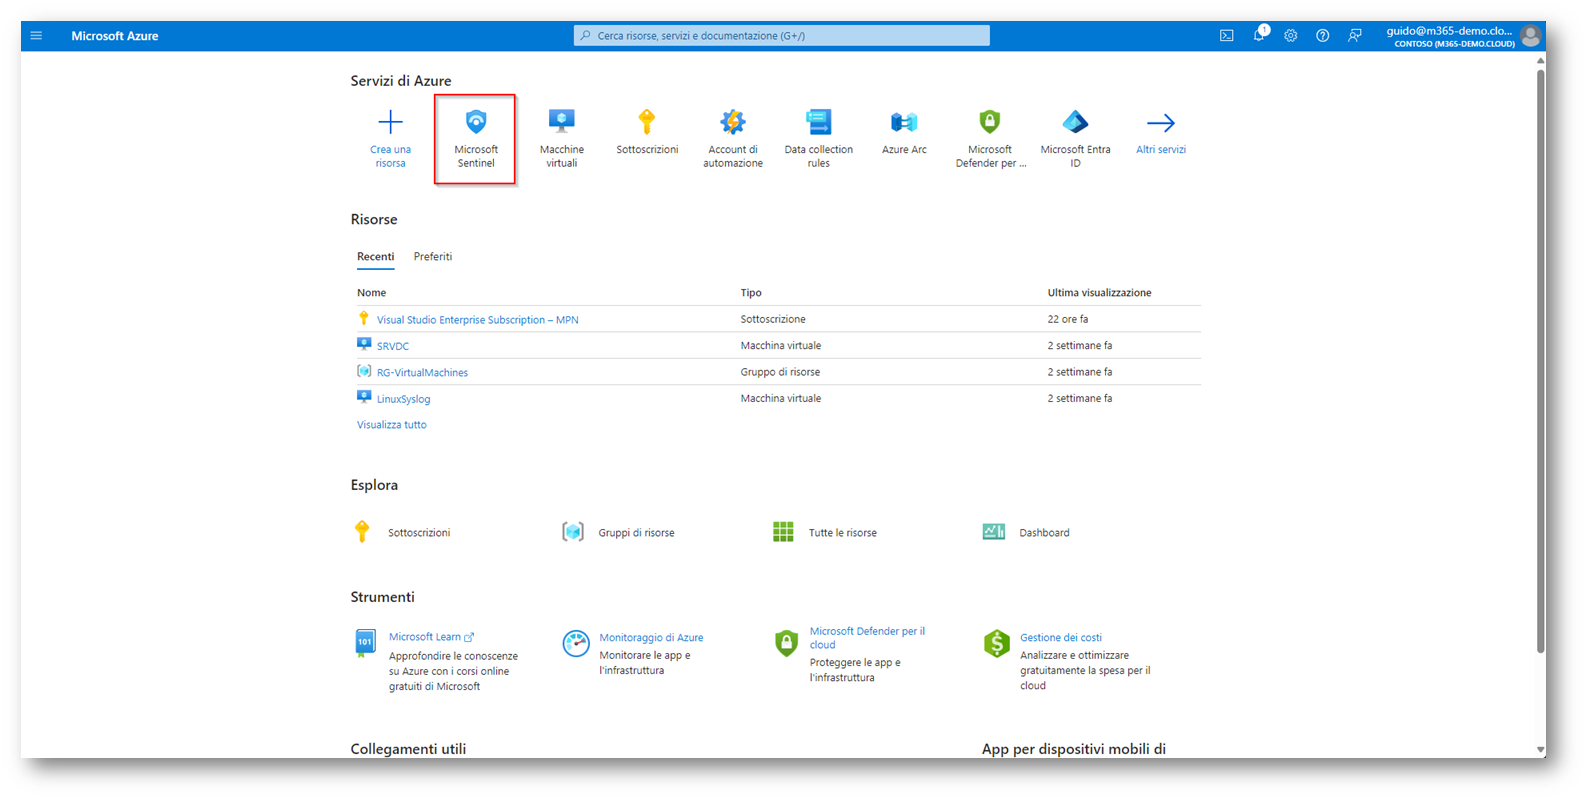Click the Microsoft Learn icon
1588x800 pixels.
(x=365, y=643)
